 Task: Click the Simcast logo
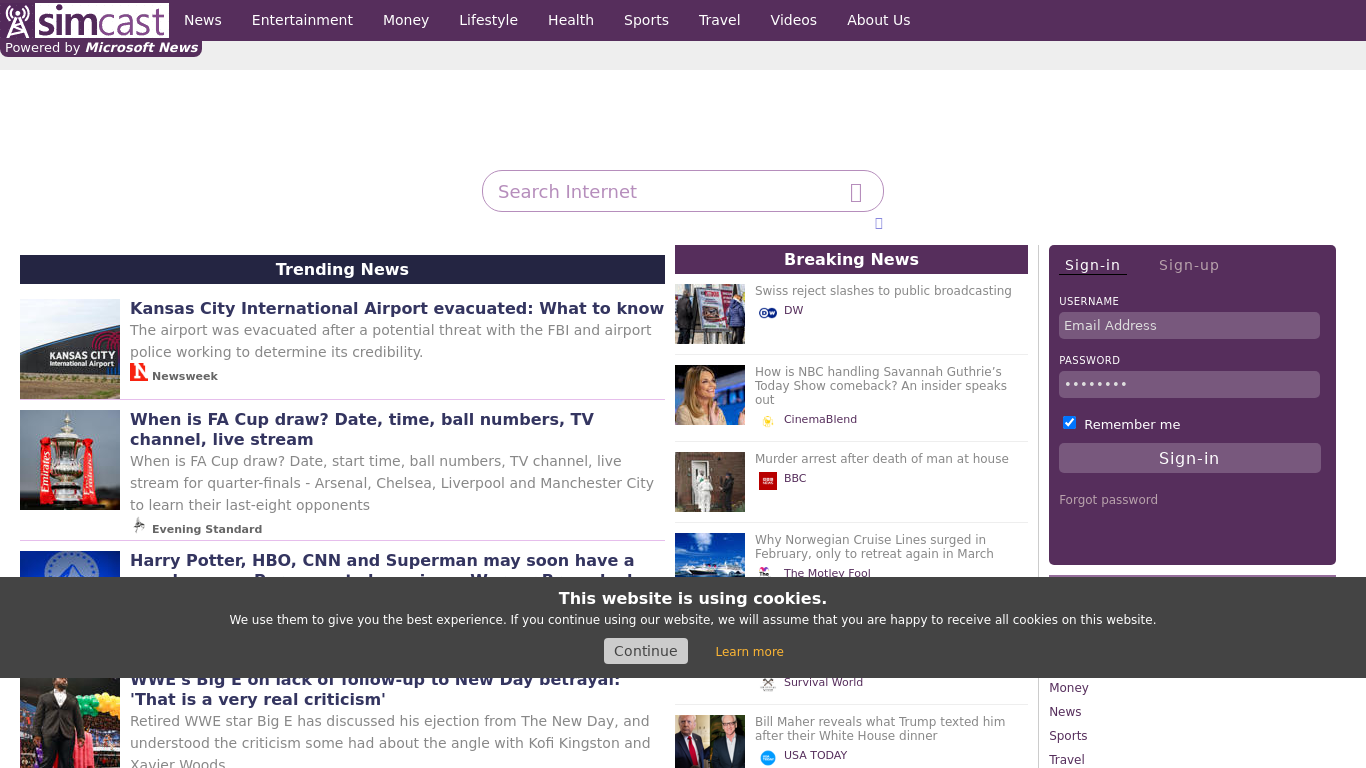pyautogui.click(x=86, y=21)
